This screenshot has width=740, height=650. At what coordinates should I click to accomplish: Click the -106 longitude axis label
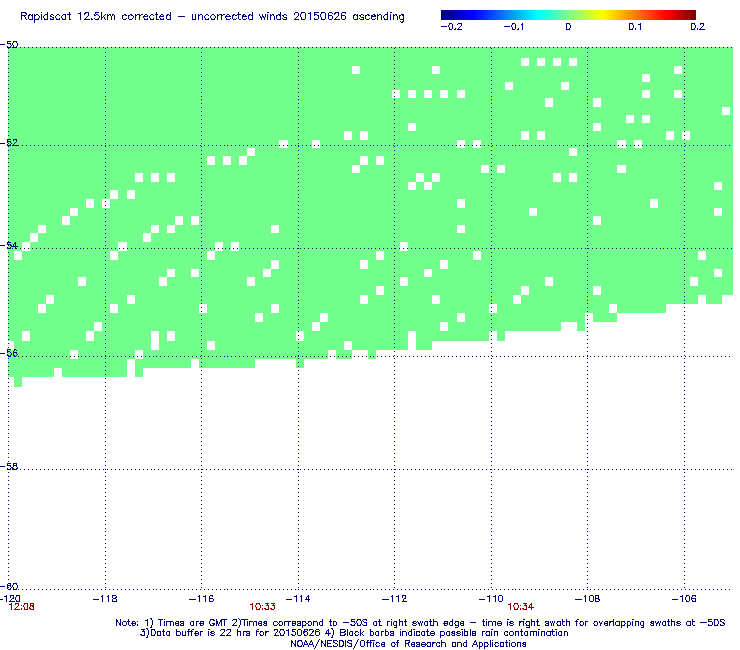684,599
